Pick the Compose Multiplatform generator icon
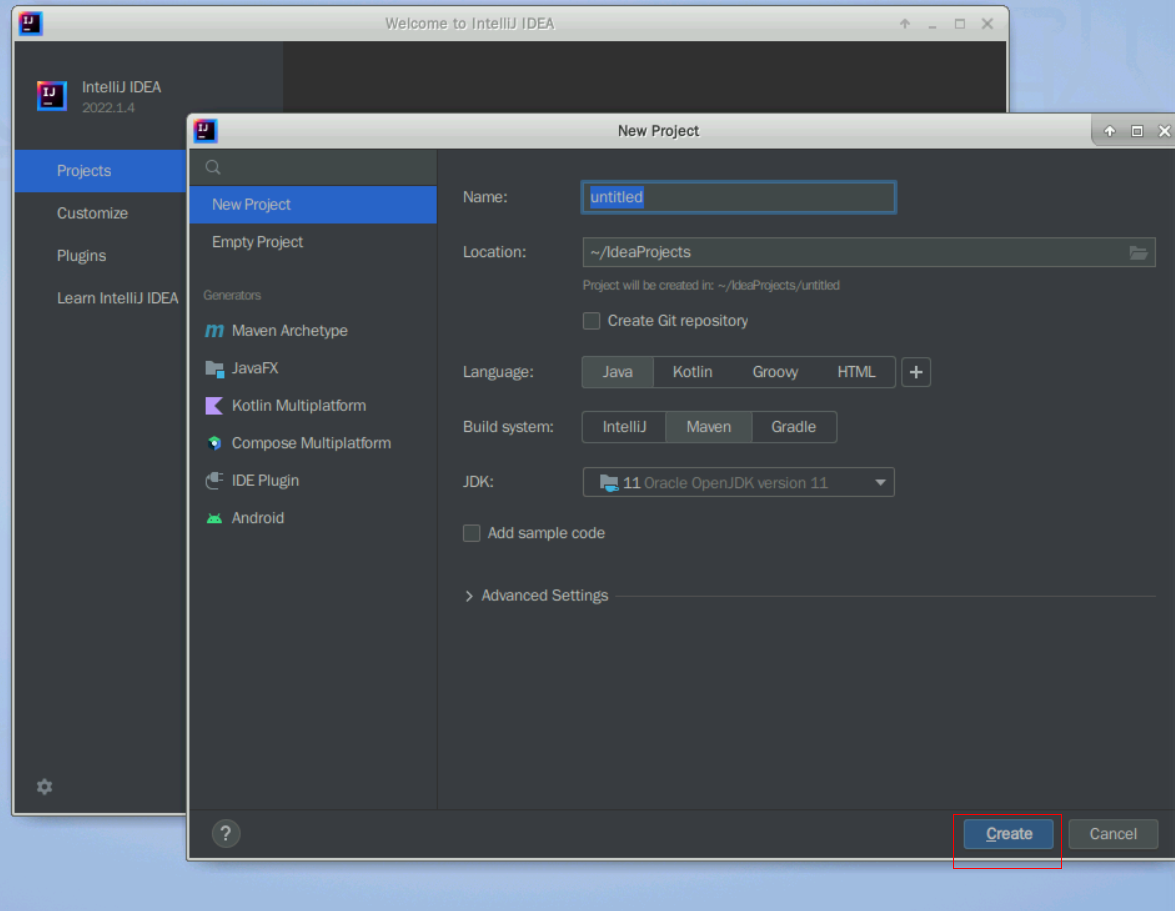 (x=214, y=443)
